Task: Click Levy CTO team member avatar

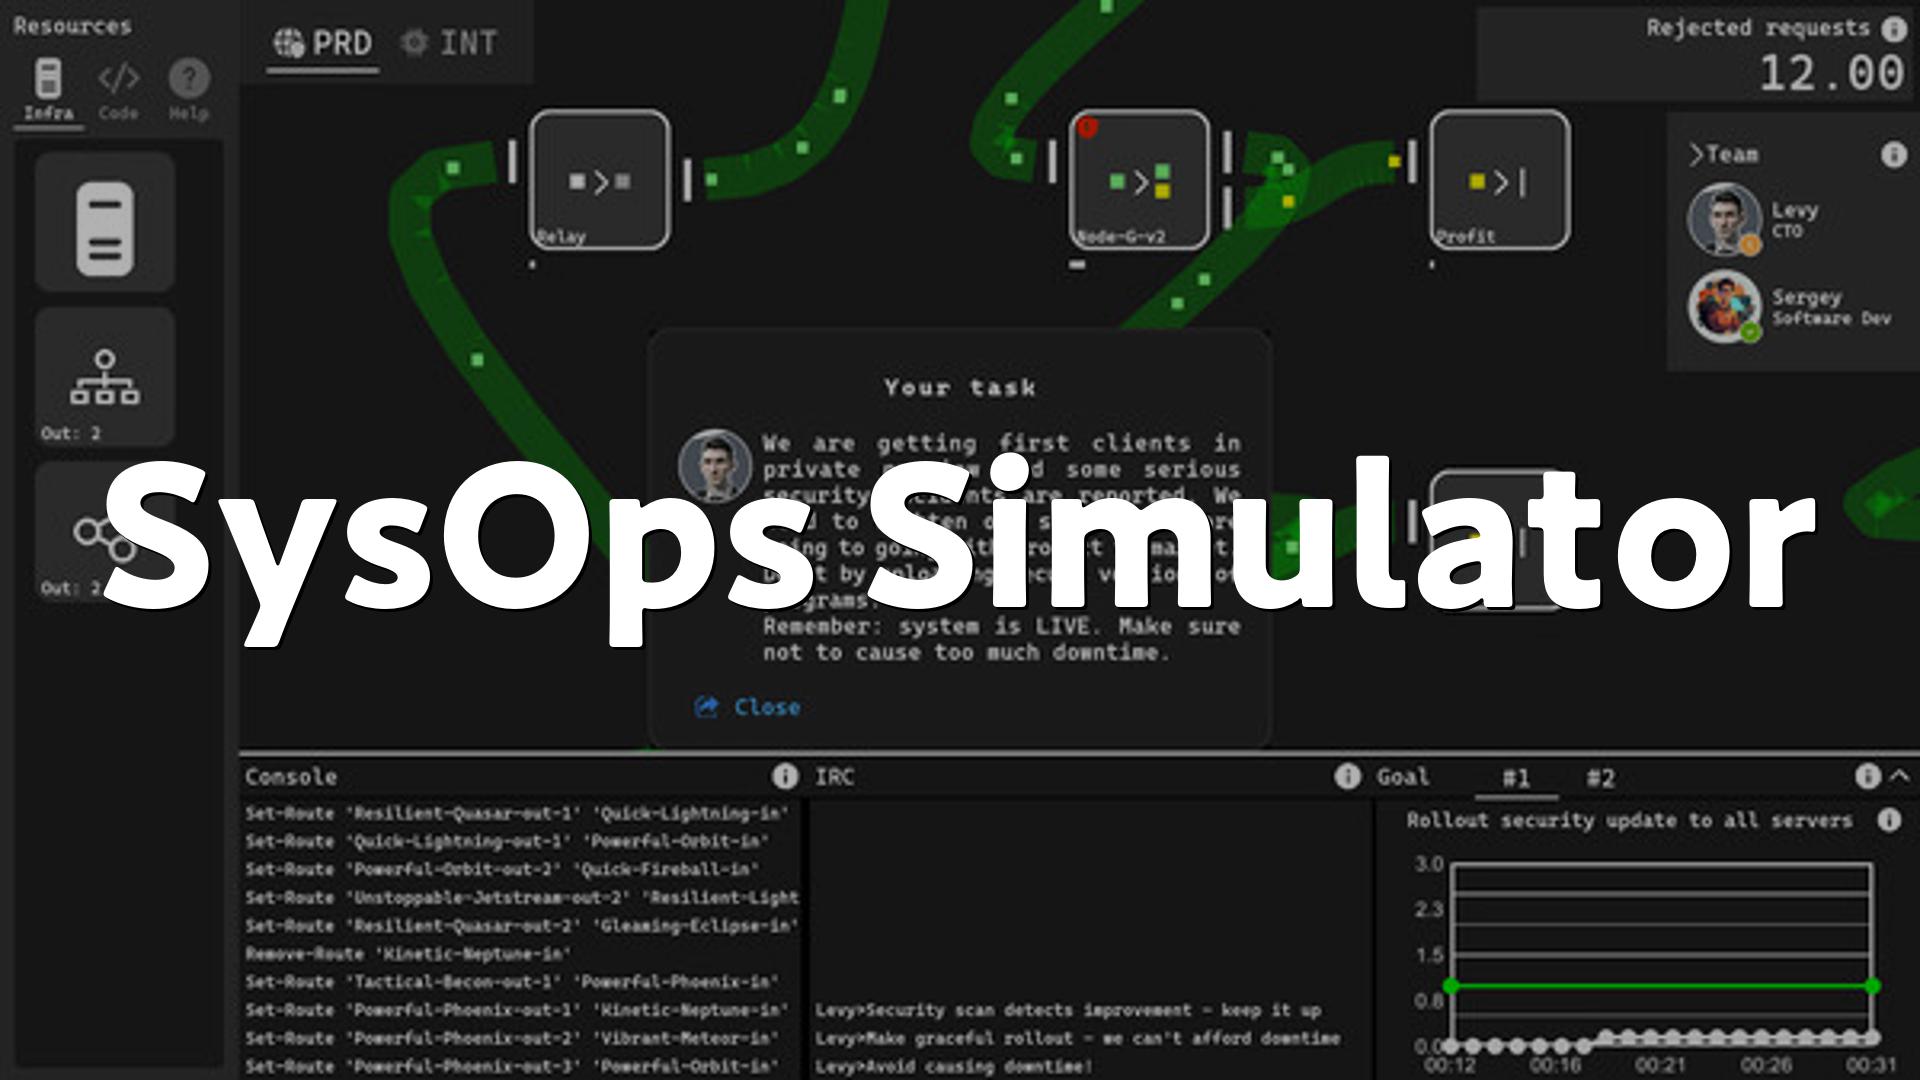Action: point(1724,219)
